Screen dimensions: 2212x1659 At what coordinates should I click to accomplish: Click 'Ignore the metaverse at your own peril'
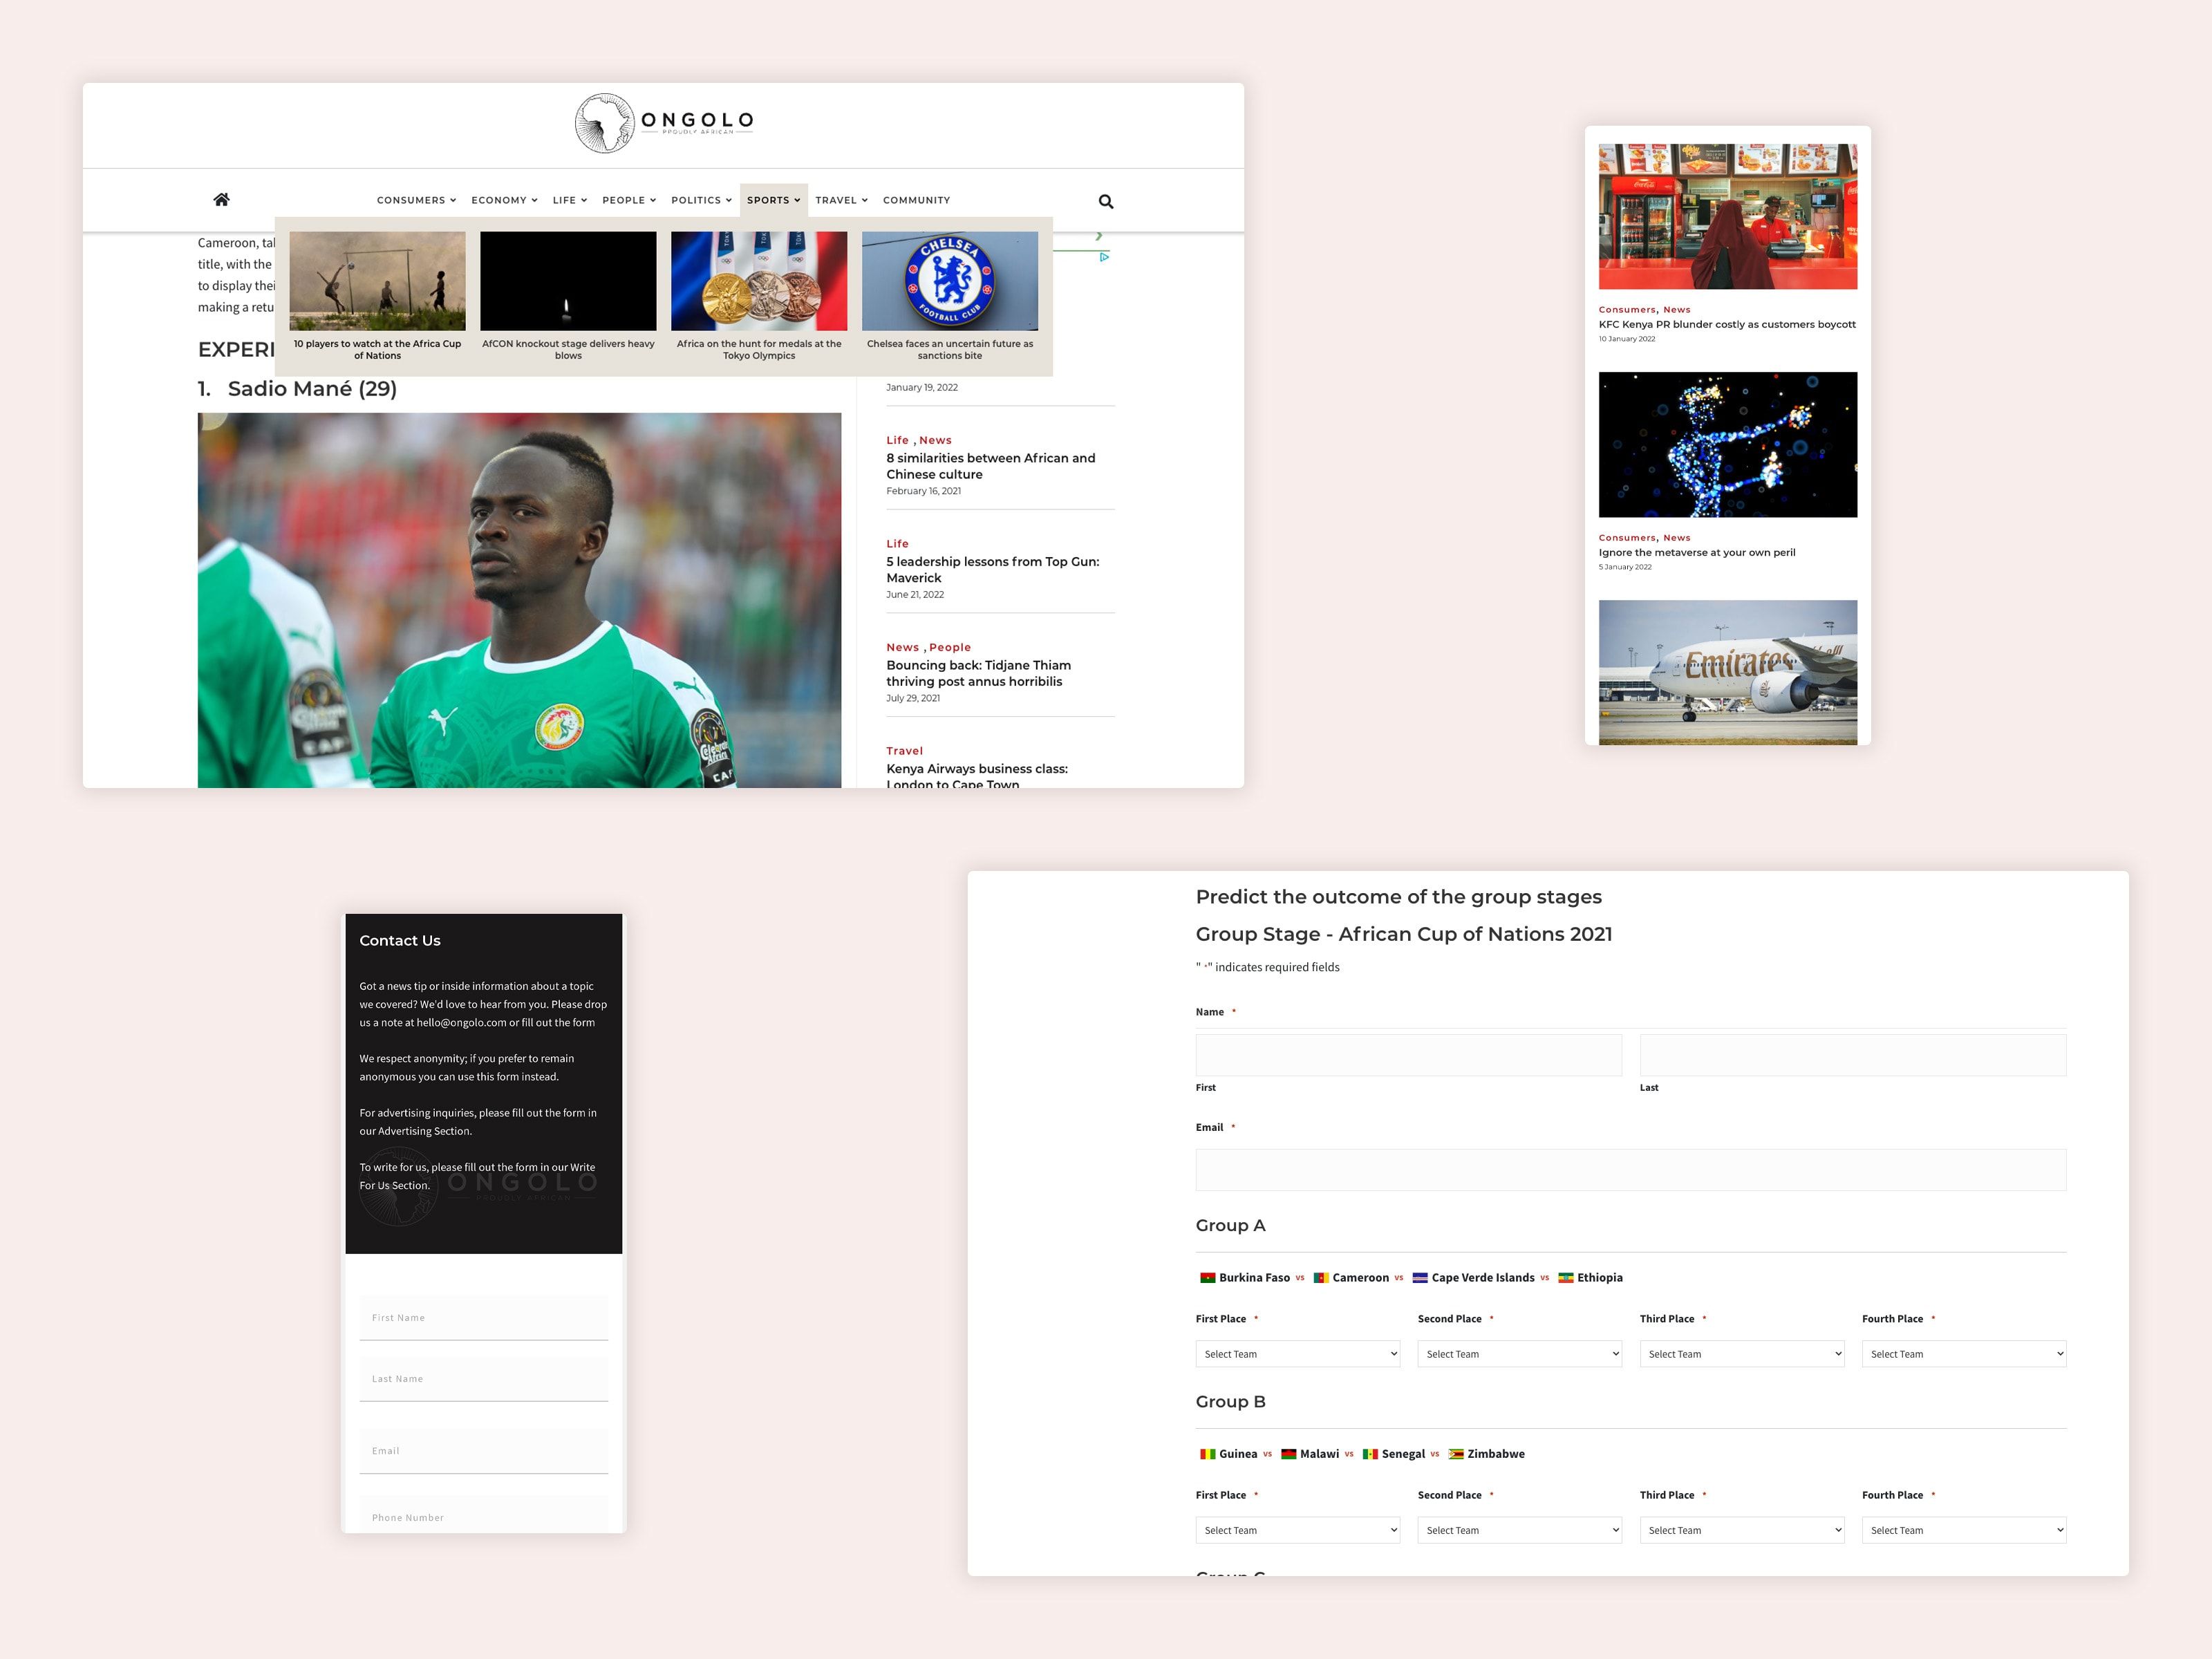pyautogui.click(x=1696, y=552)
